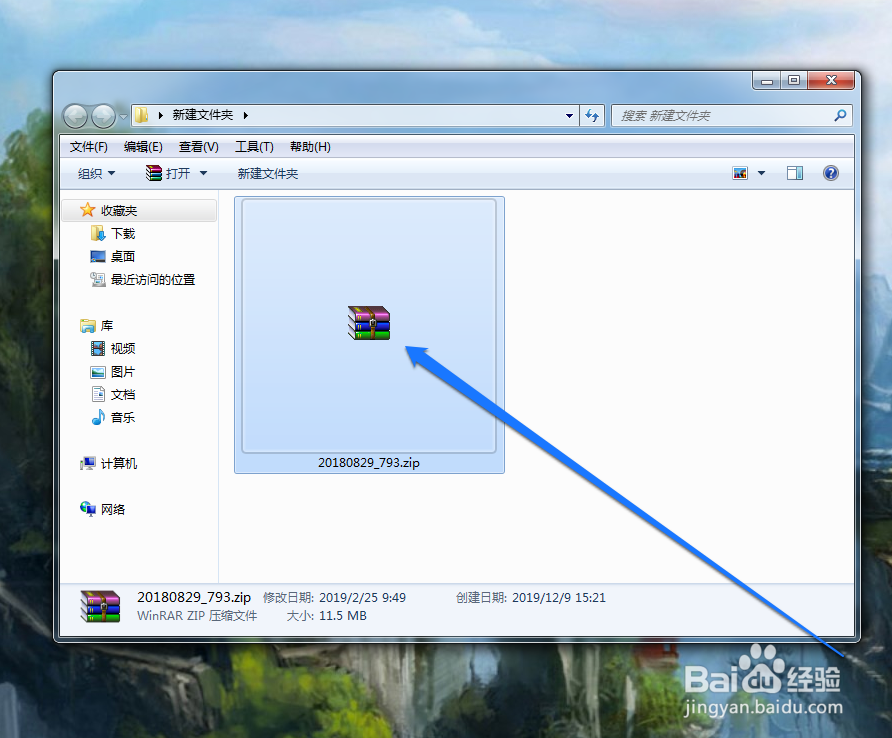Click 修改日期: 2019/2/25 9:49 in details pane
892x738 pixels.
[x=334, y=597]
